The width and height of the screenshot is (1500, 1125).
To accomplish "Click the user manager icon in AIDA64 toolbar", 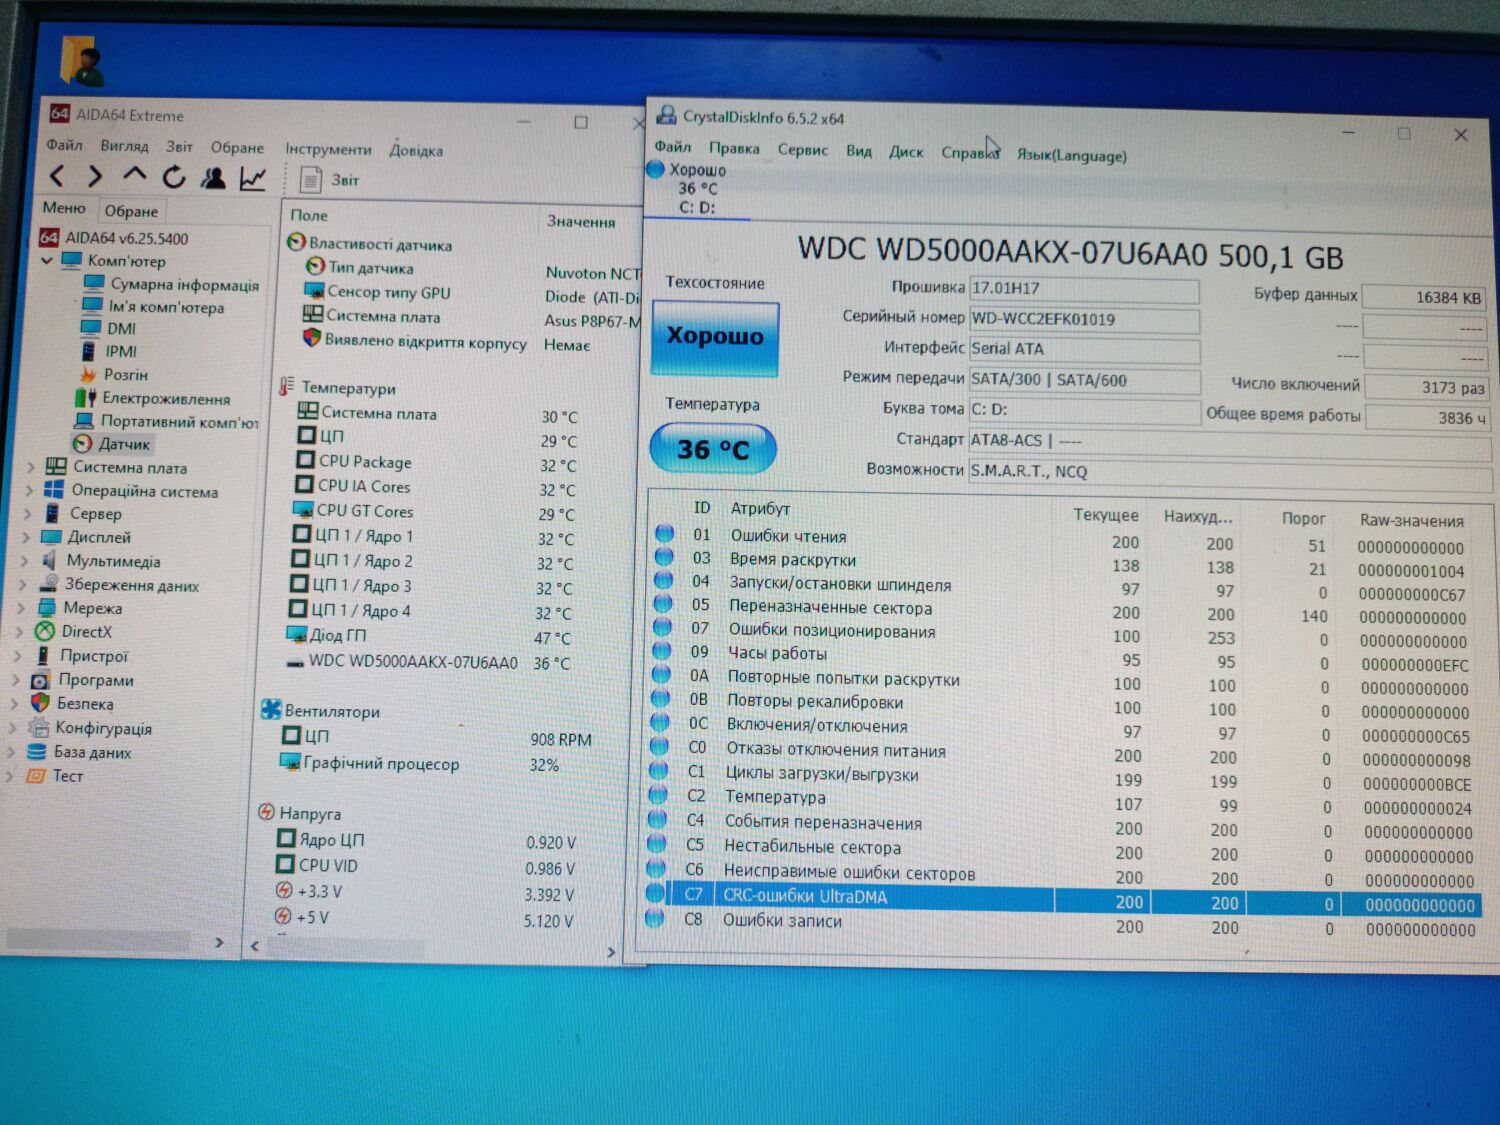I will pos(213,177).
